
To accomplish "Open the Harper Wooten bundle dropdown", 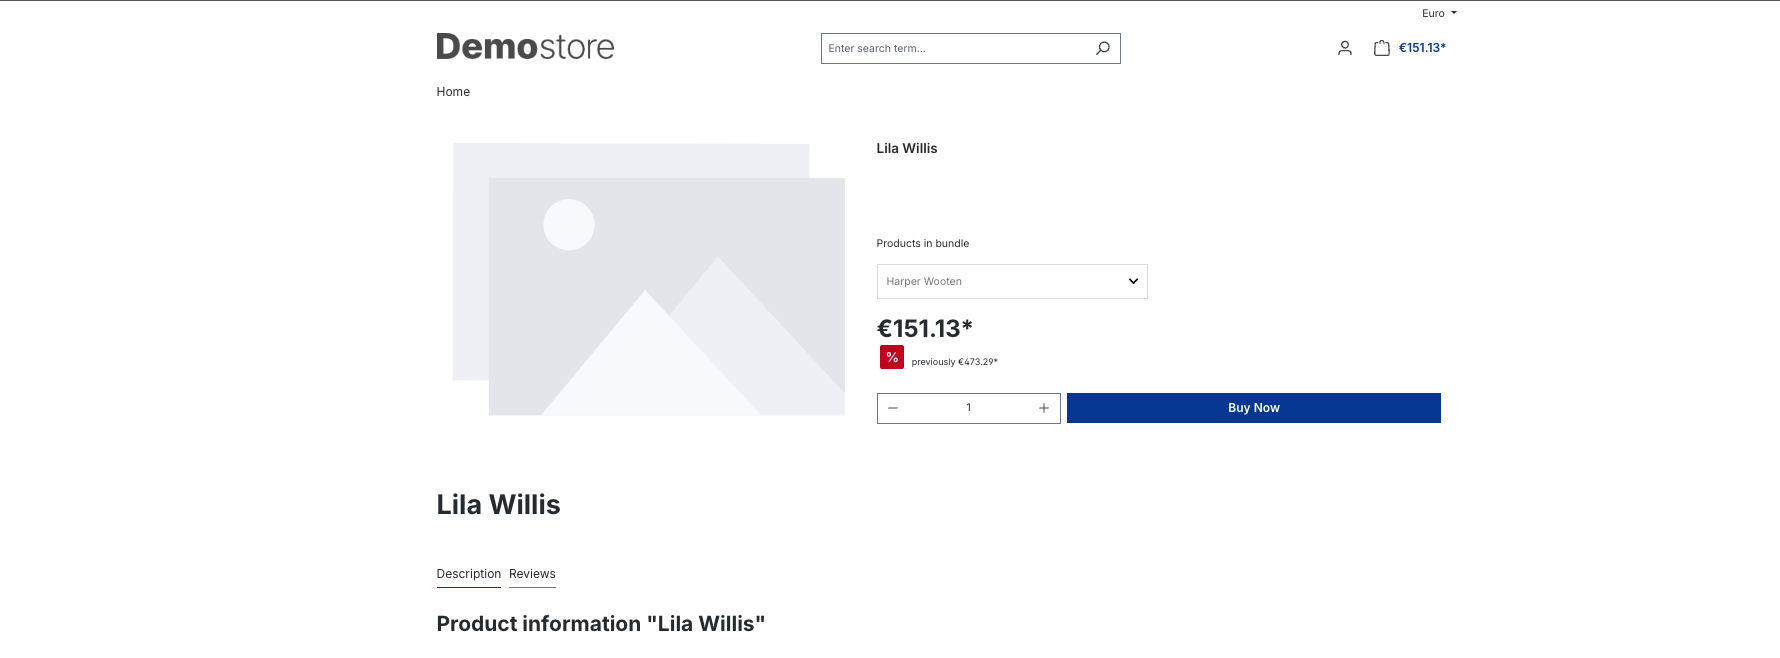I will 1011,281.
